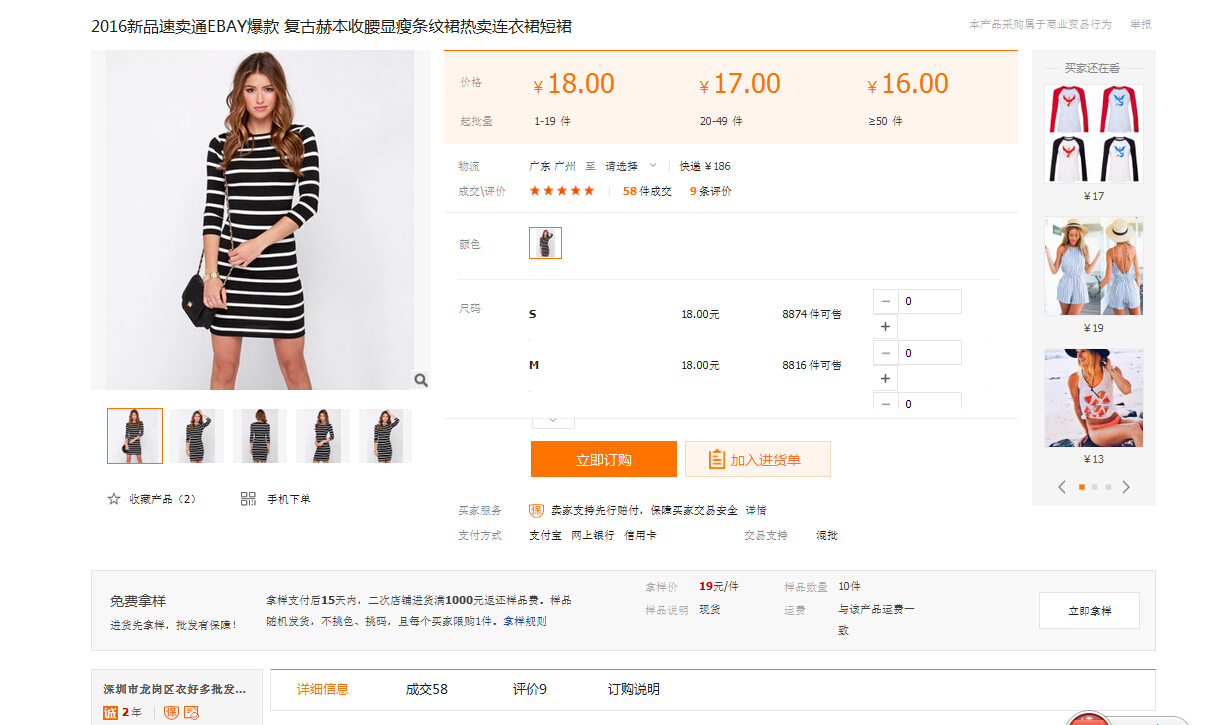Open the 订购说明 tab
The height and width of the screenshot is (725, 1222).
click(x=634, y=689)
